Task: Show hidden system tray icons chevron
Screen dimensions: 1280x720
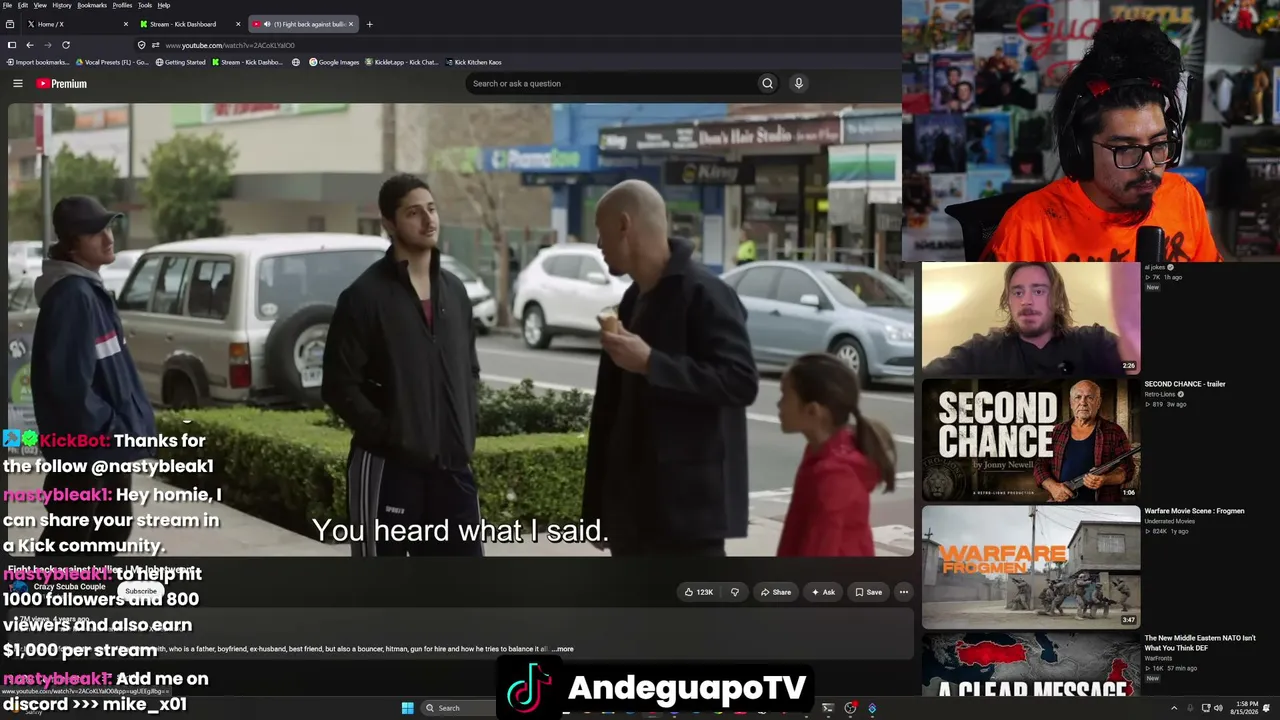Action: (x=1174, y=708)
